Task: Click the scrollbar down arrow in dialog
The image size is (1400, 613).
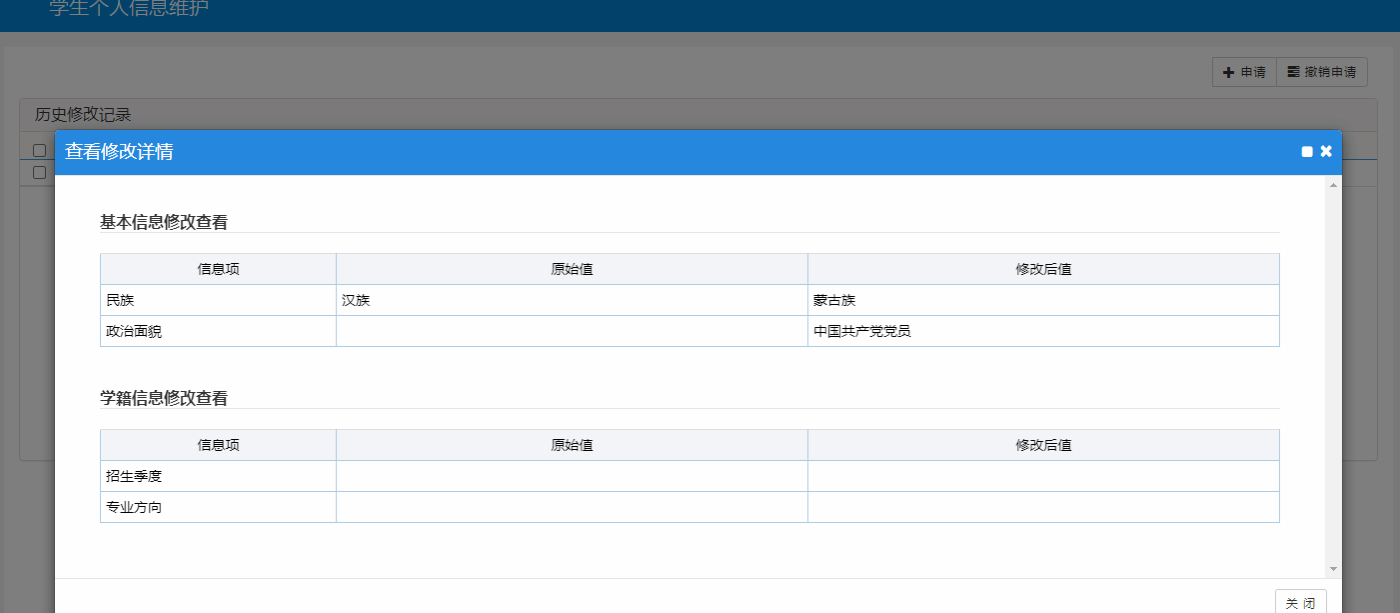Action: coord(1333,569)
